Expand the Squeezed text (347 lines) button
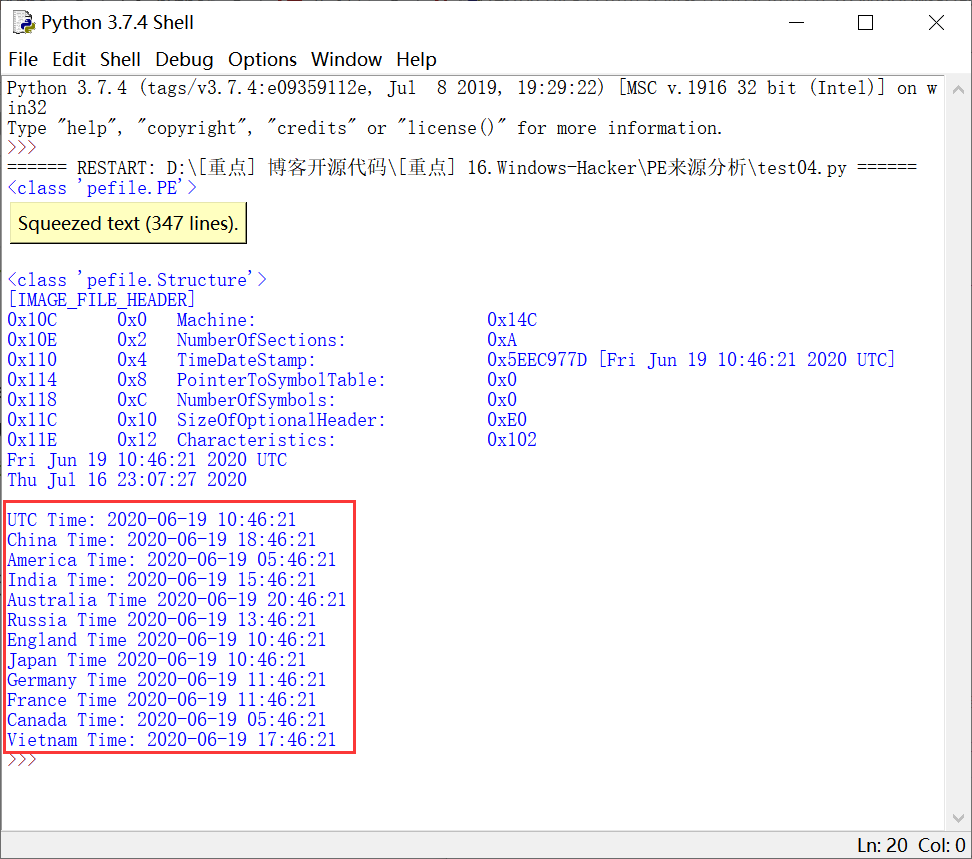Viewport: 972px width, 859px height. (x=128, y=223)
